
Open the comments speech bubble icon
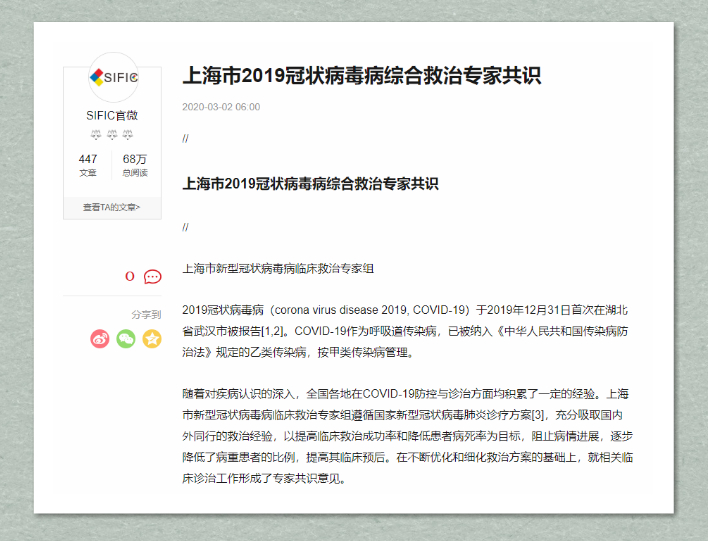[152, 276]
